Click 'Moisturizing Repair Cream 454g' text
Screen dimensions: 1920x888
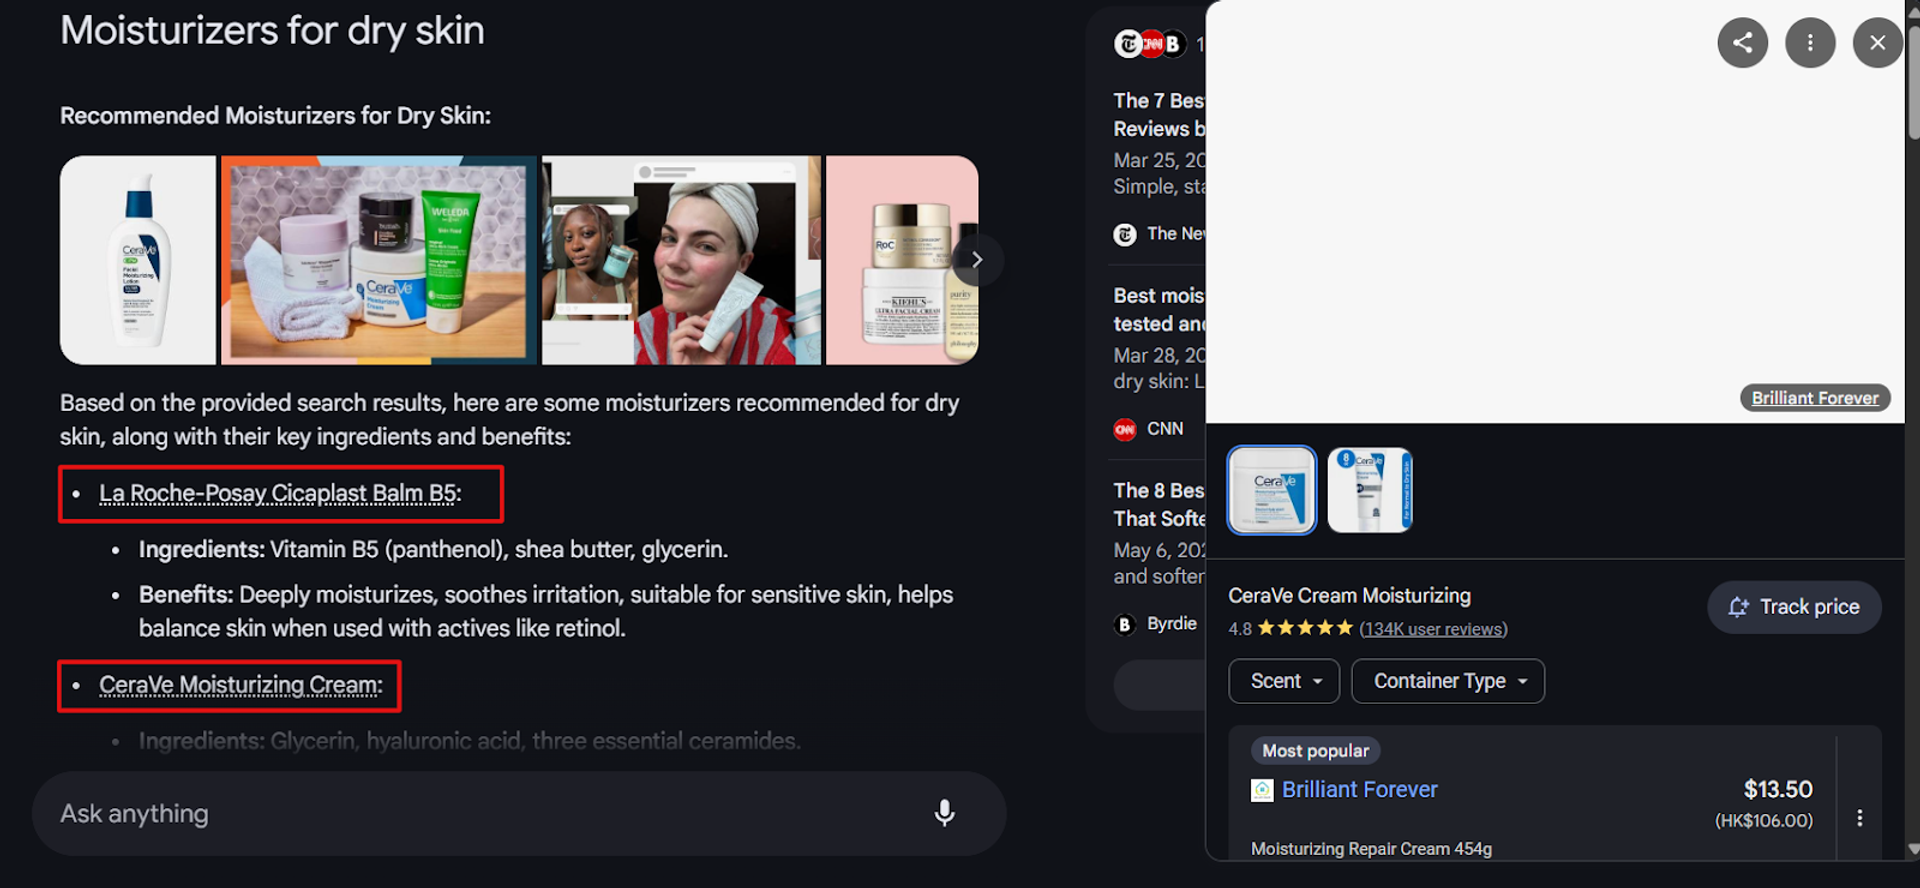point(1371,849)
